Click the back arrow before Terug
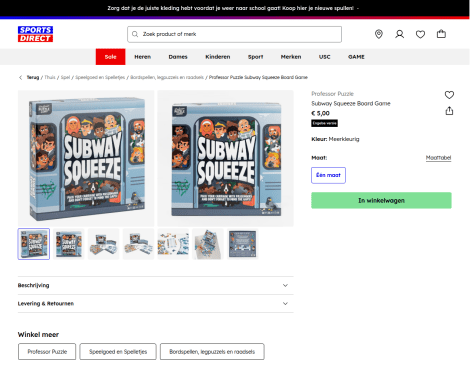The height and width of the screenshot is (380, 475). coord(21,77)
